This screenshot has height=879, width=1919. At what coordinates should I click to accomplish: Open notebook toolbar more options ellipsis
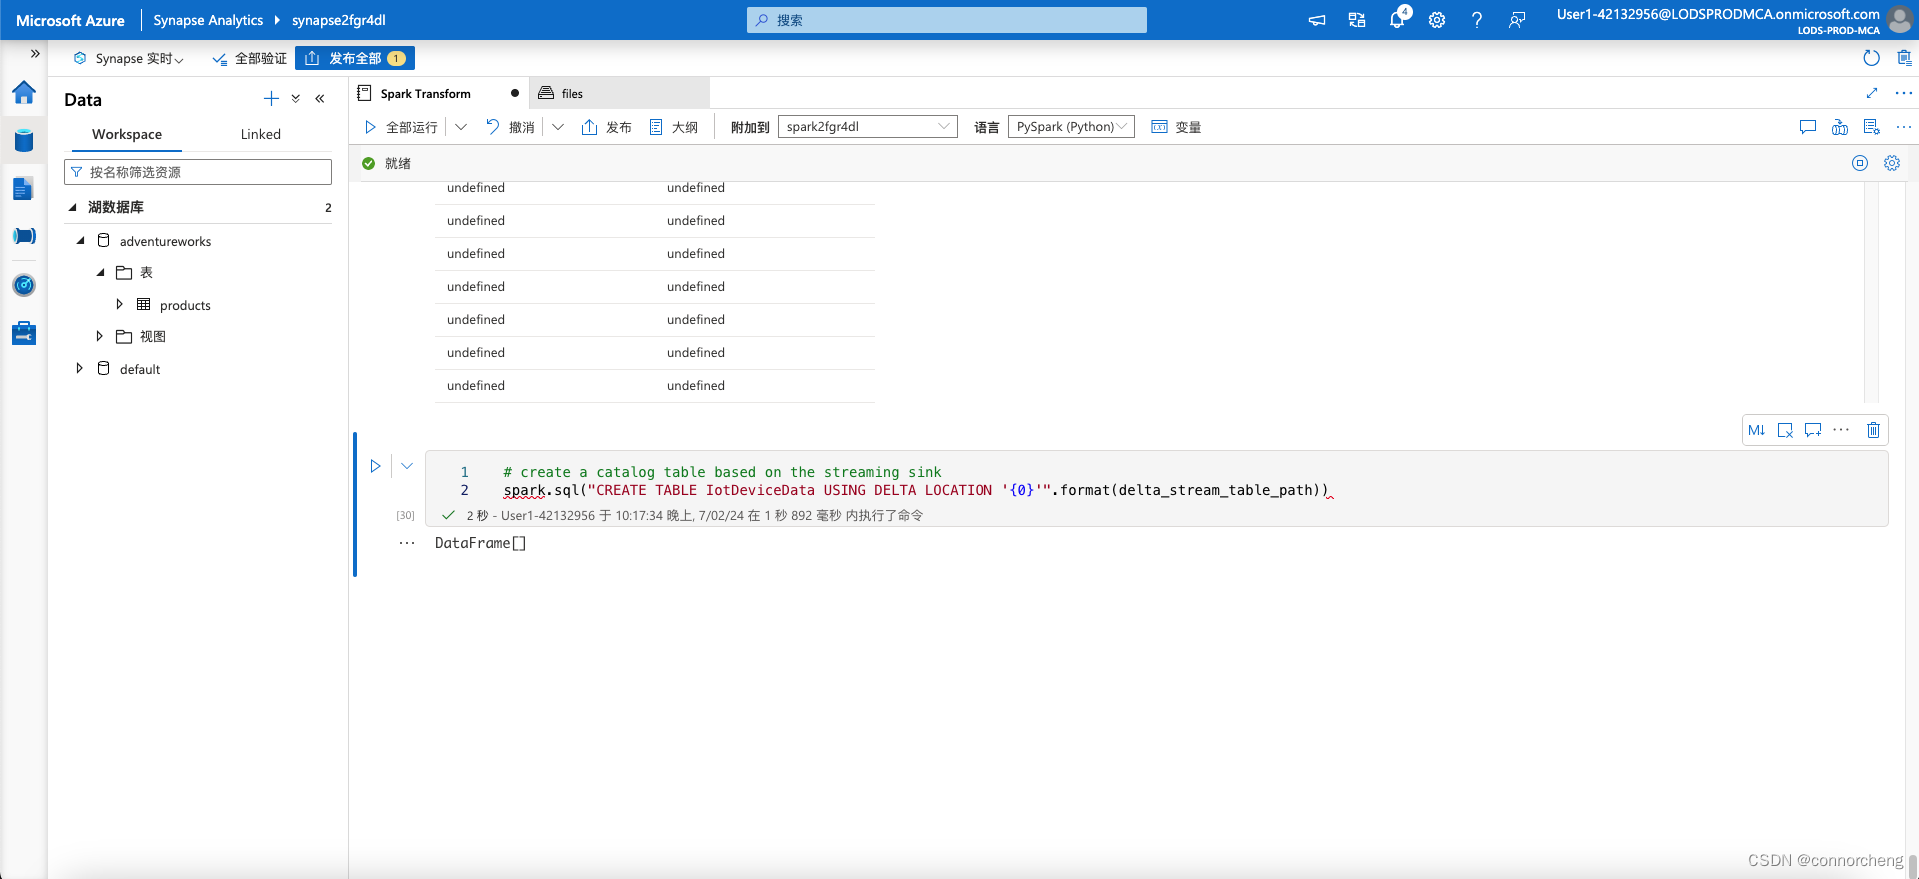tap(1904, 127)
